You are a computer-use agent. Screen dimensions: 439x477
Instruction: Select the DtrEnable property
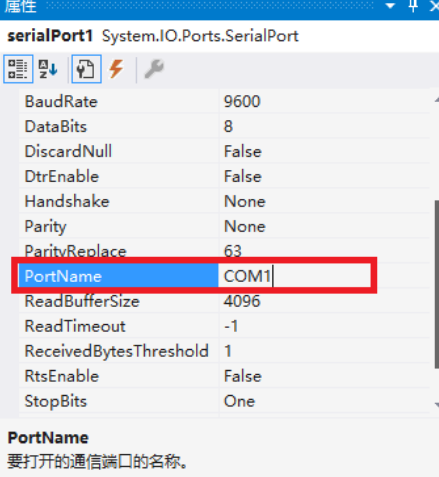119,176
